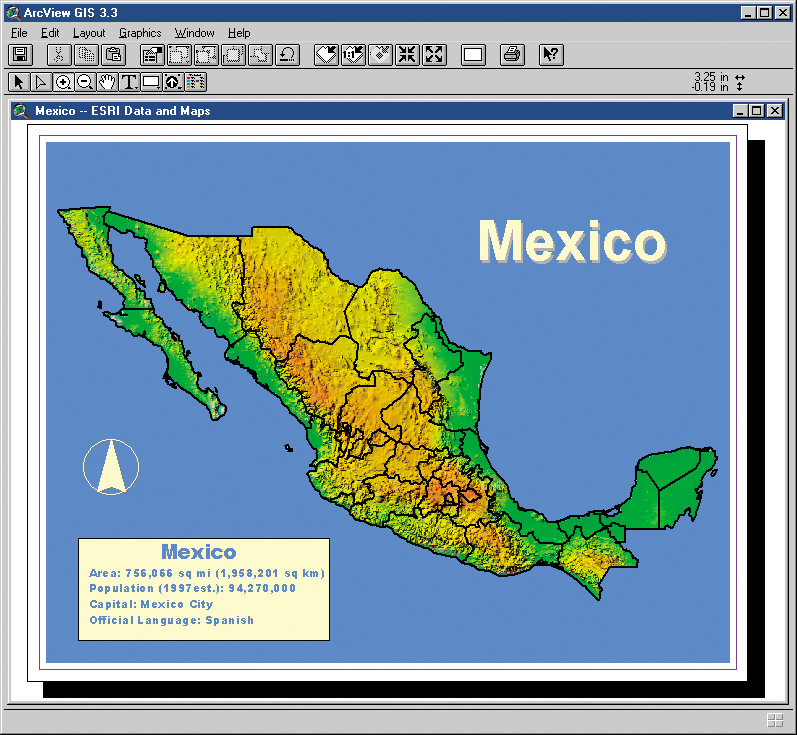Screen dimensions: 797x735
Task: Open the Layout menu
Action: click(x=89, y=33)
